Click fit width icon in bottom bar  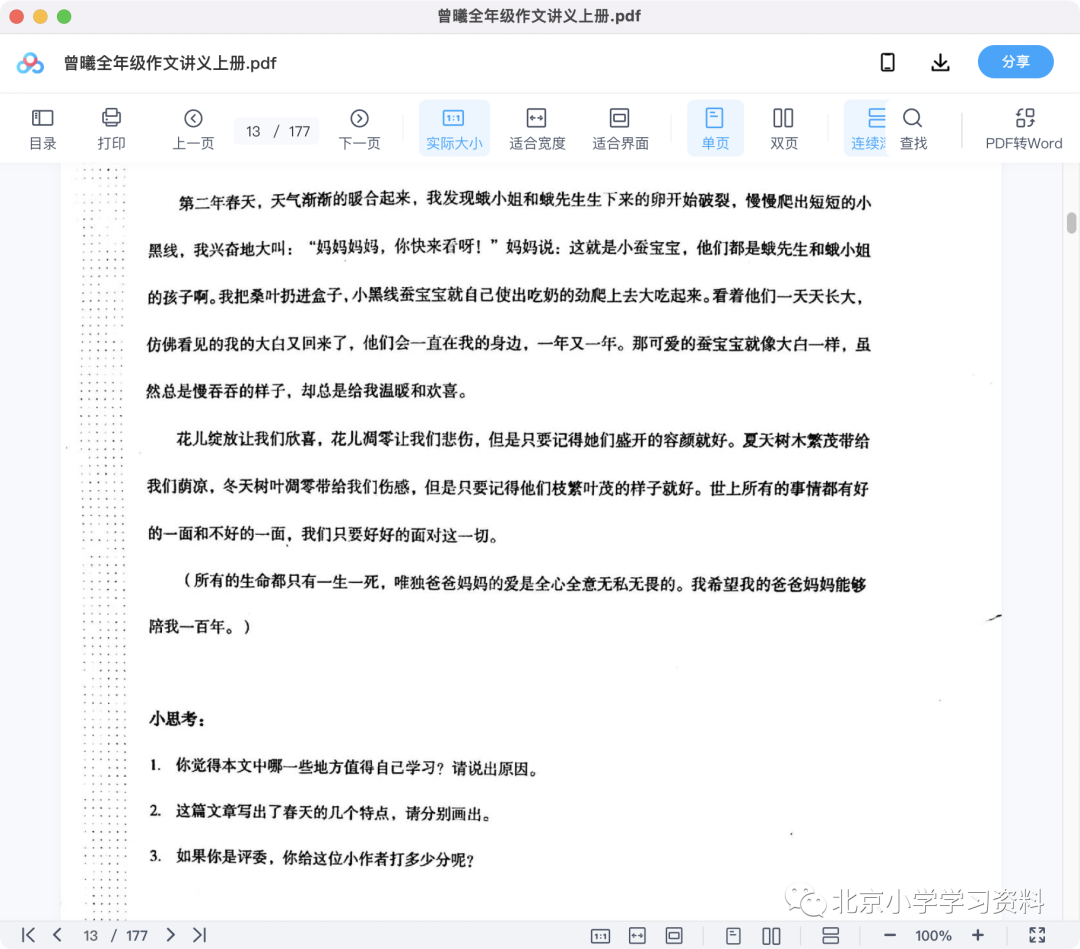(x=637, y=936)
